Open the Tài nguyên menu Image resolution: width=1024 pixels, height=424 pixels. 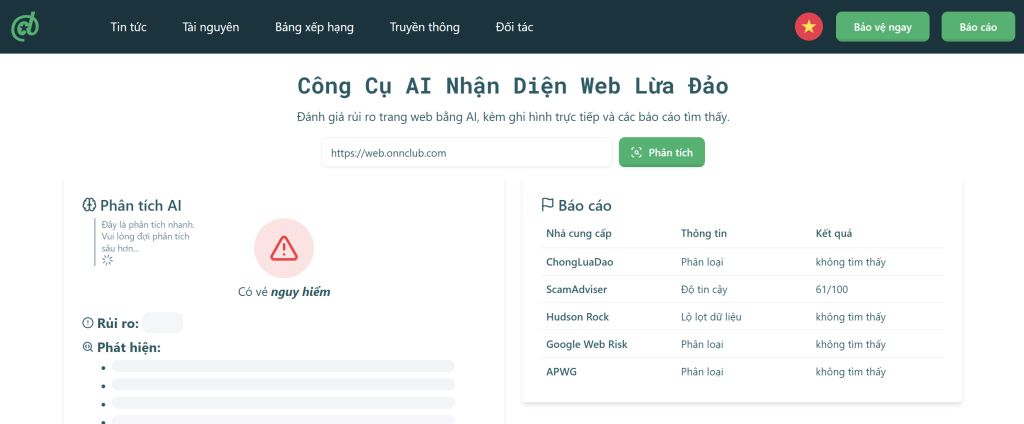(210, 27)
